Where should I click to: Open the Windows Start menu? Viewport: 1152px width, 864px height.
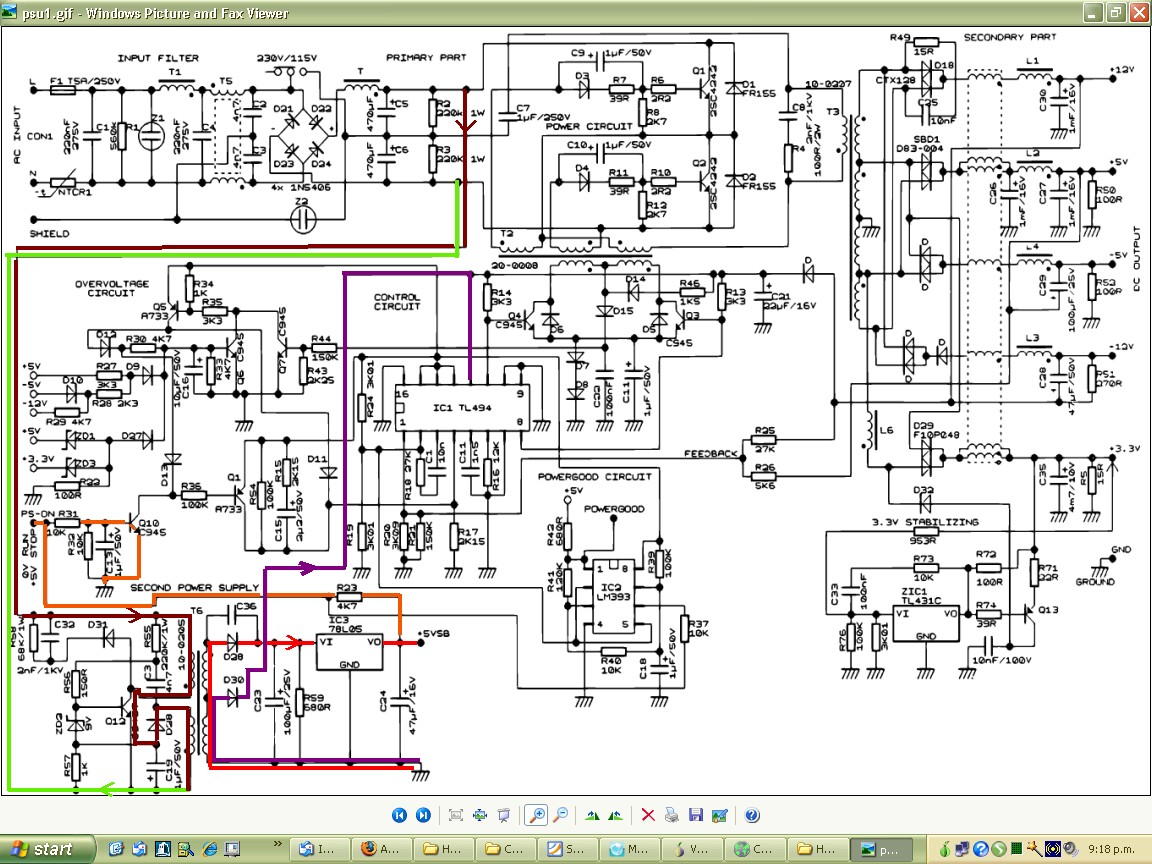tap(42, 849)
